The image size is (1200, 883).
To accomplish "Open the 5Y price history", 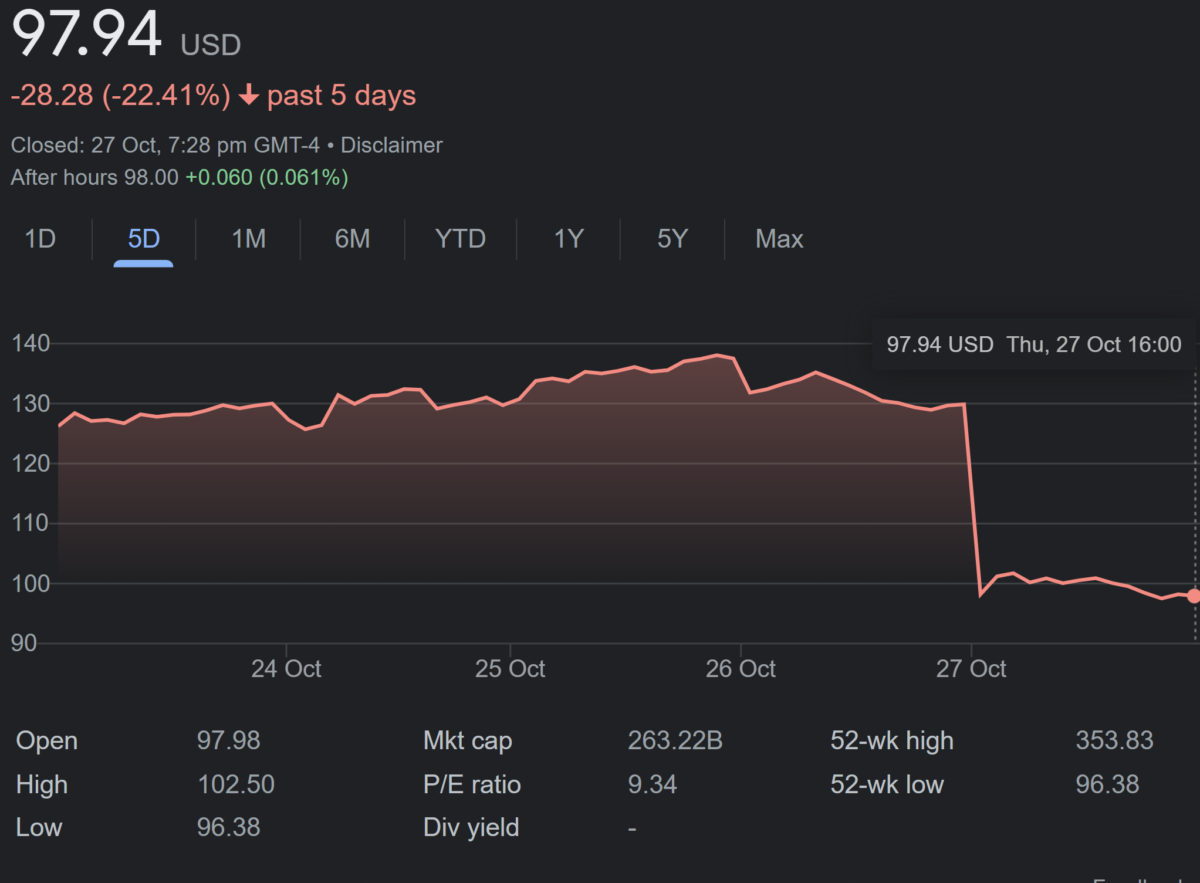I will [x=672, y=239].
